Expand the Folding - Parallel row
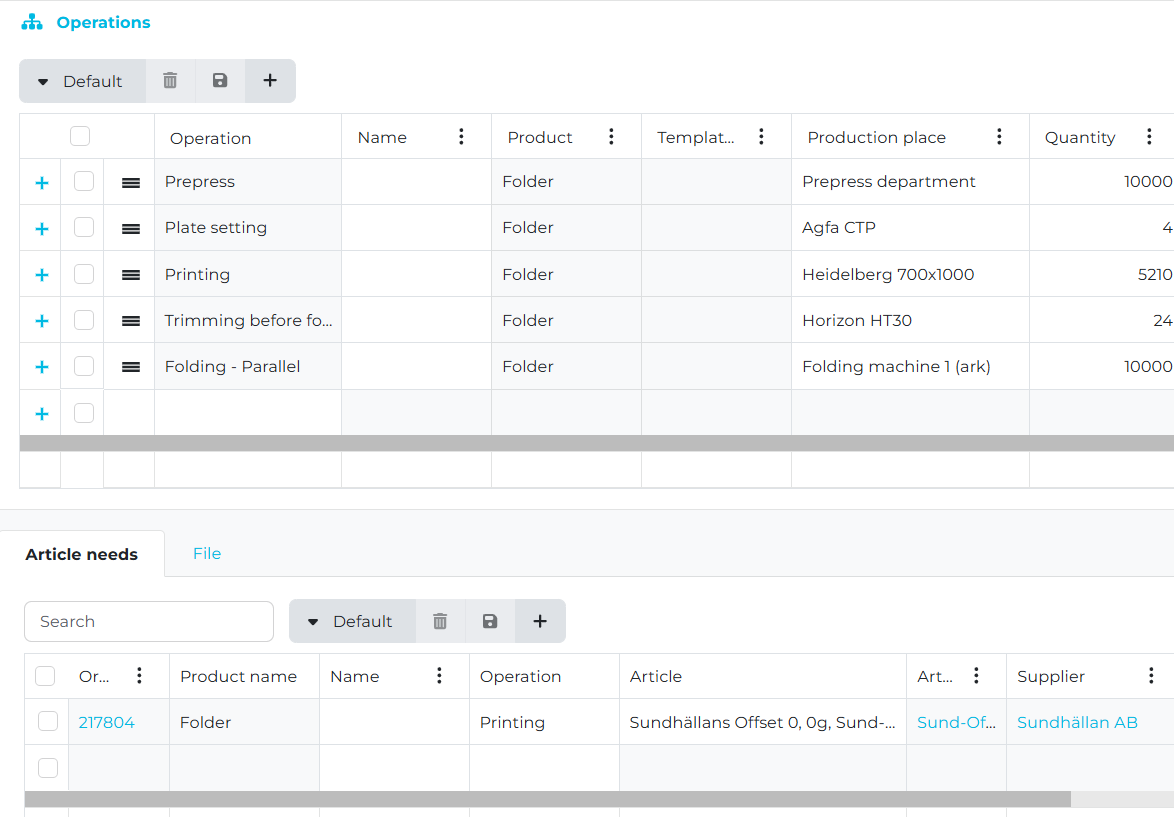 click(x=42, y=367)
